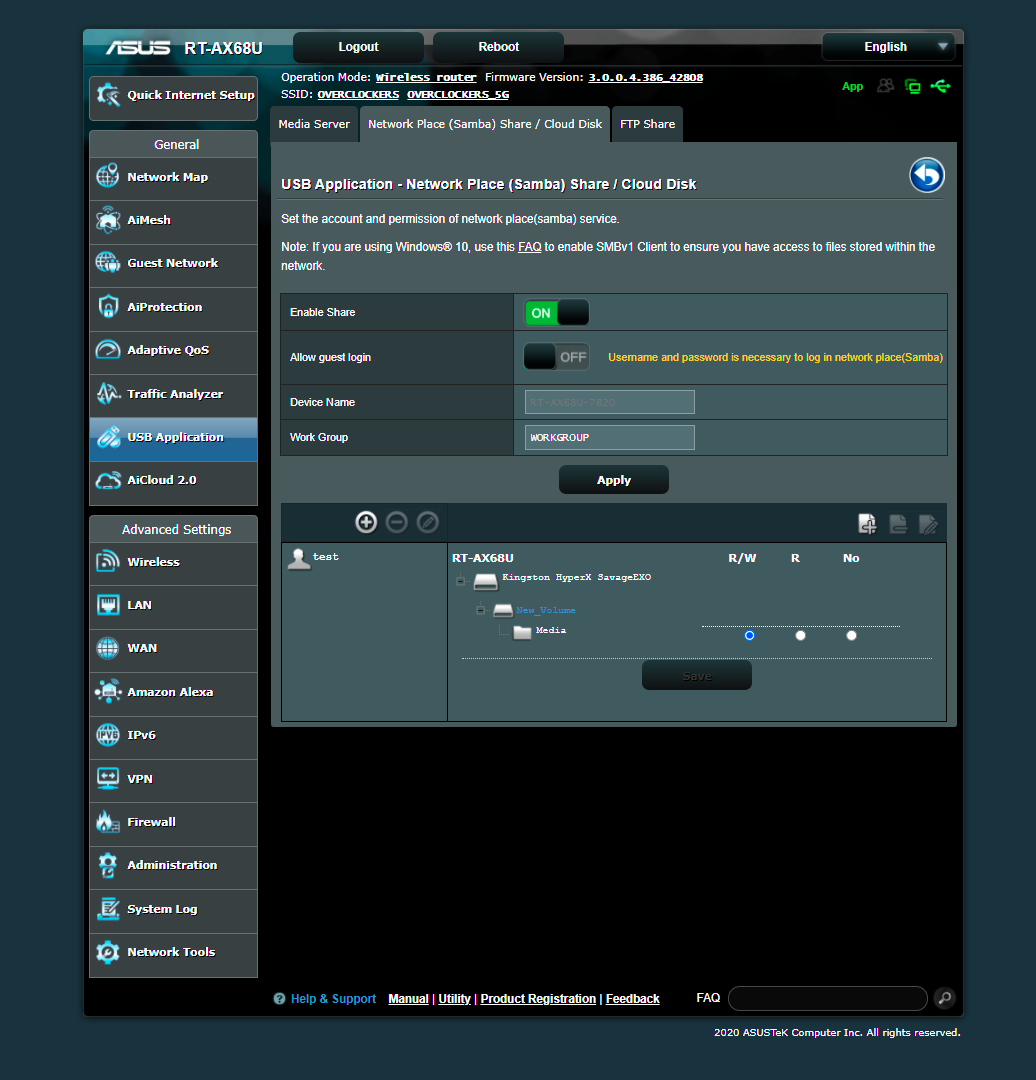This screenshot has height=1080, width=1036.
Task: Delete account using the minus icon
Action: point(397,522)
